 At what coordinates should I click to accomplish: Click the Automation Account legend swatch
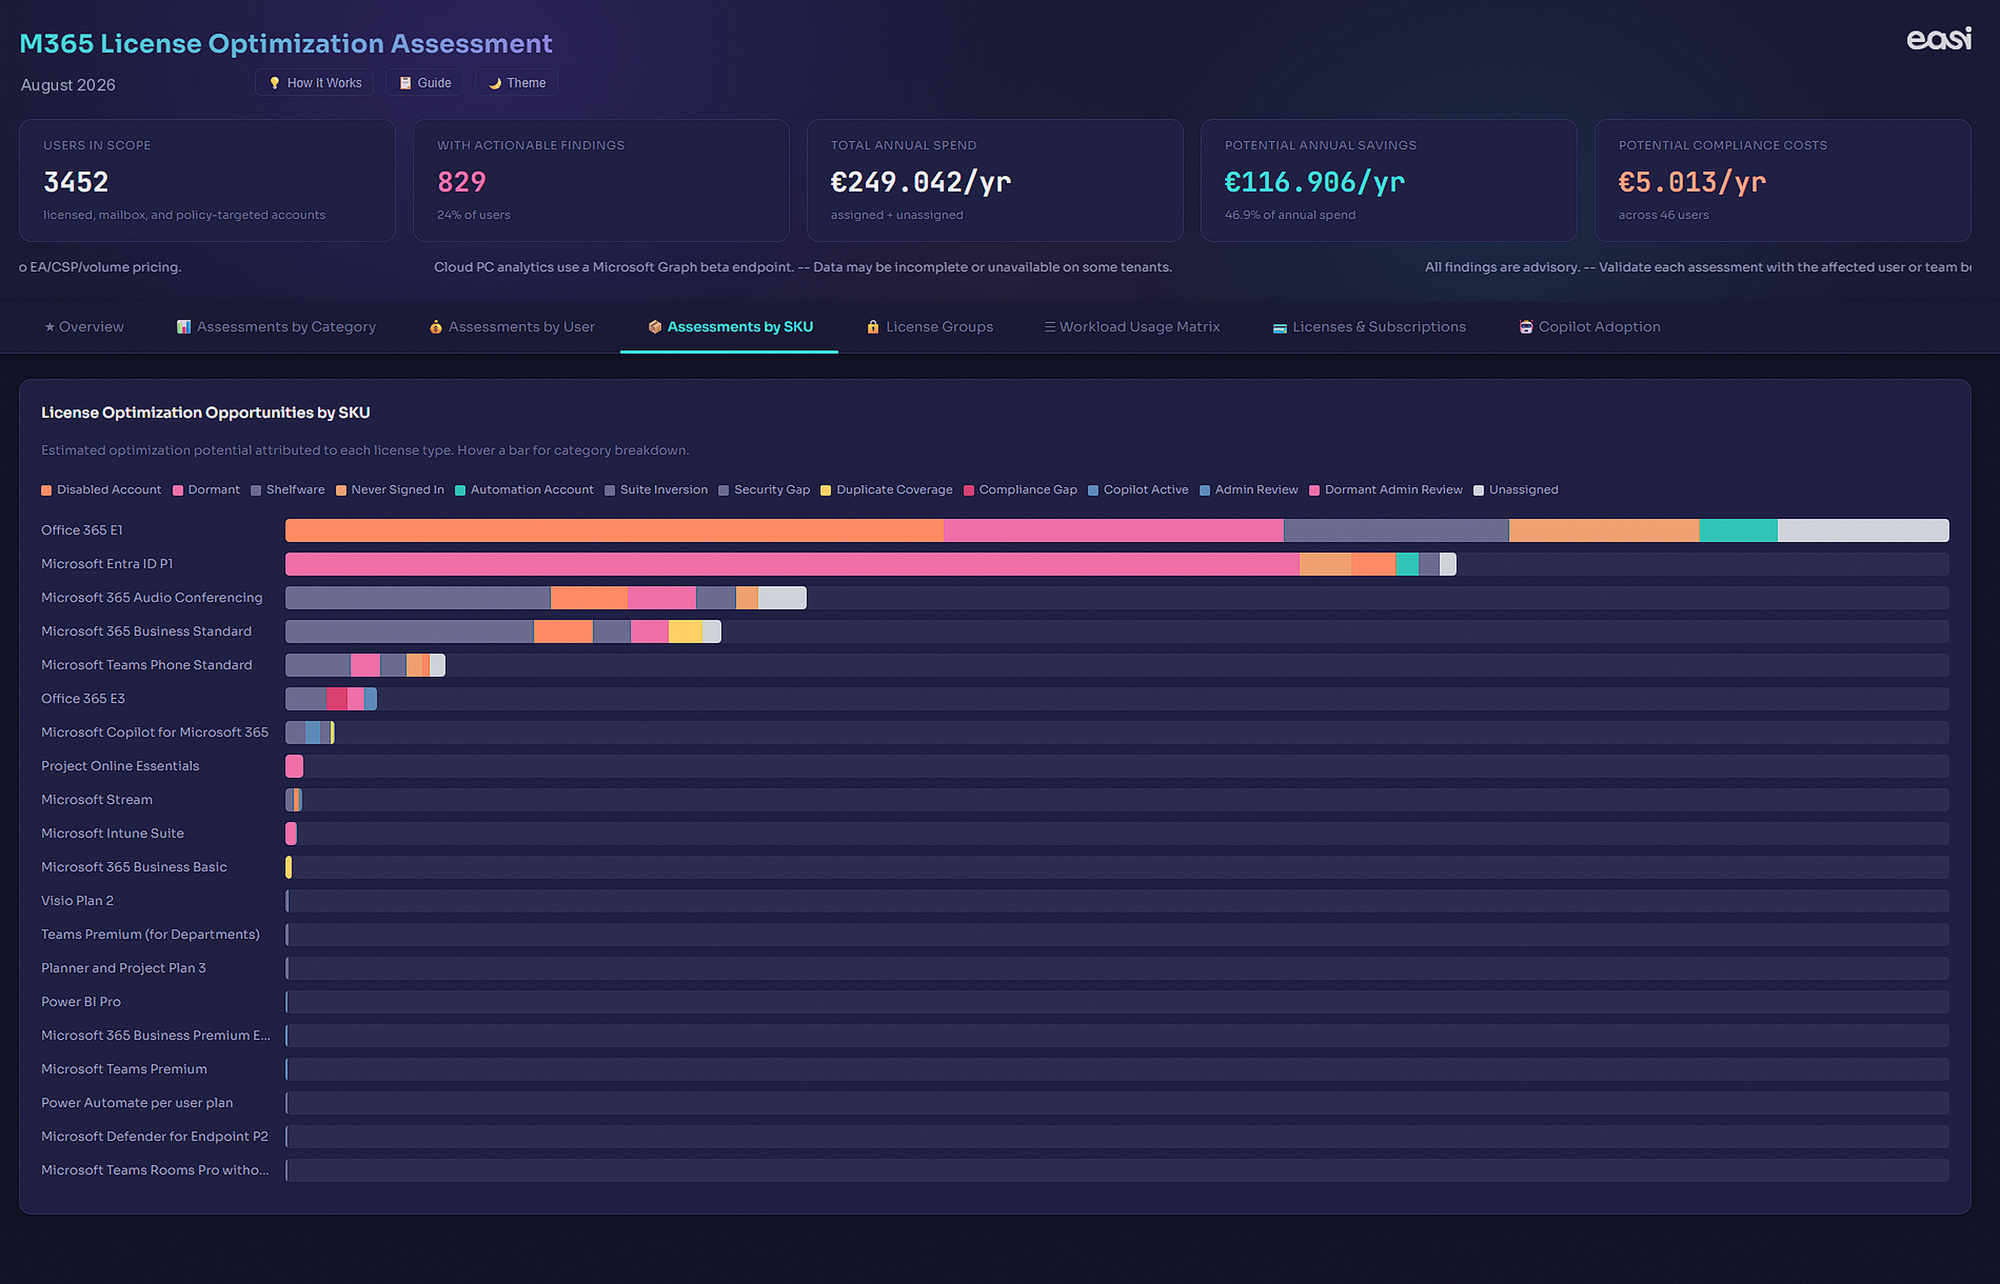click(x=460, y=490)
